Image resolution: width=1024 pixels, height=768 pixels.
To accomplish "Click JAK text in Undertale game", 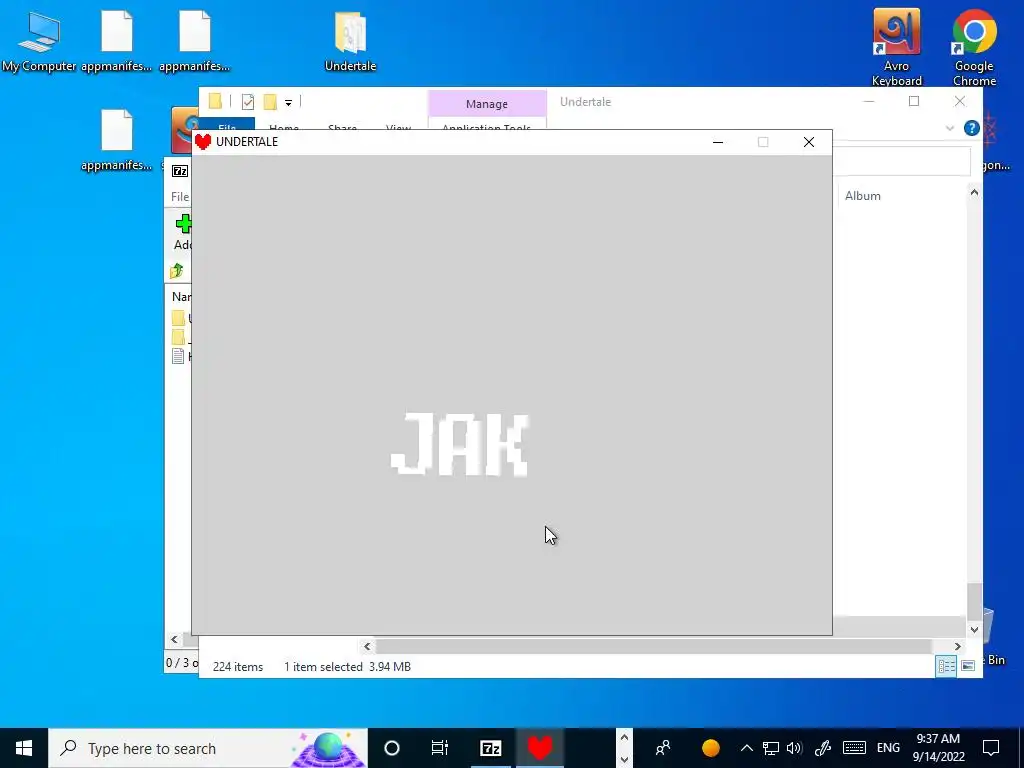I will [x=460, y=444].
